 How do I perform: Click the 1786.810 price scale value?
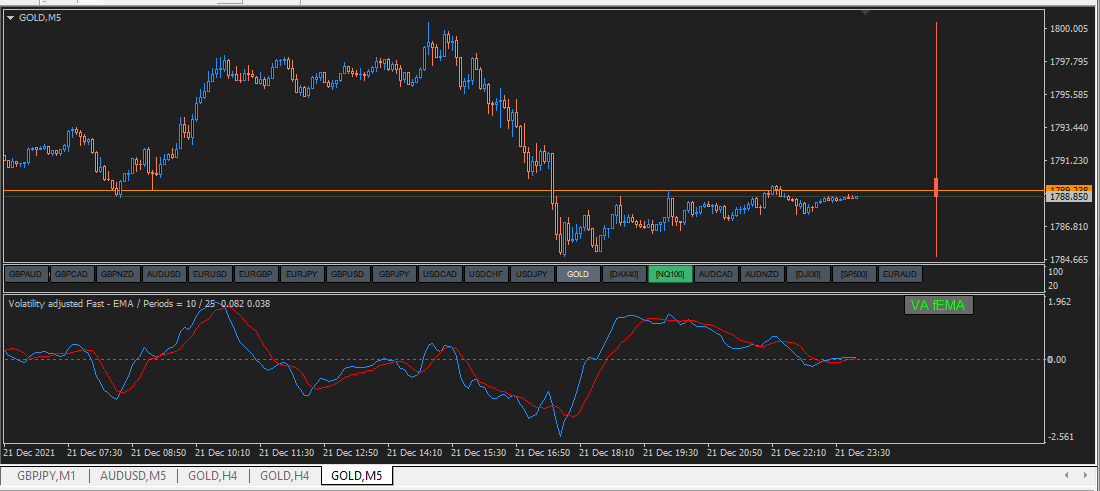click(1068, 227)
